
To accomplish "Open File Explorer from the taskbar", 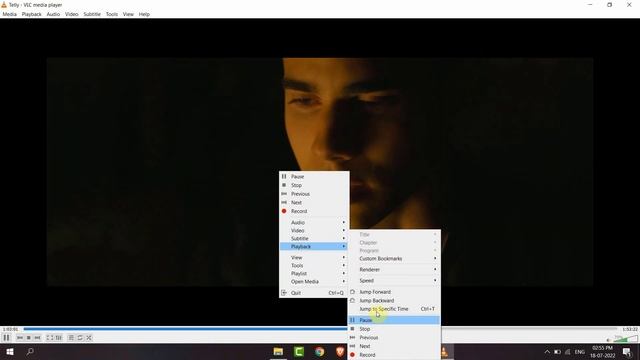I will (278, 352).
